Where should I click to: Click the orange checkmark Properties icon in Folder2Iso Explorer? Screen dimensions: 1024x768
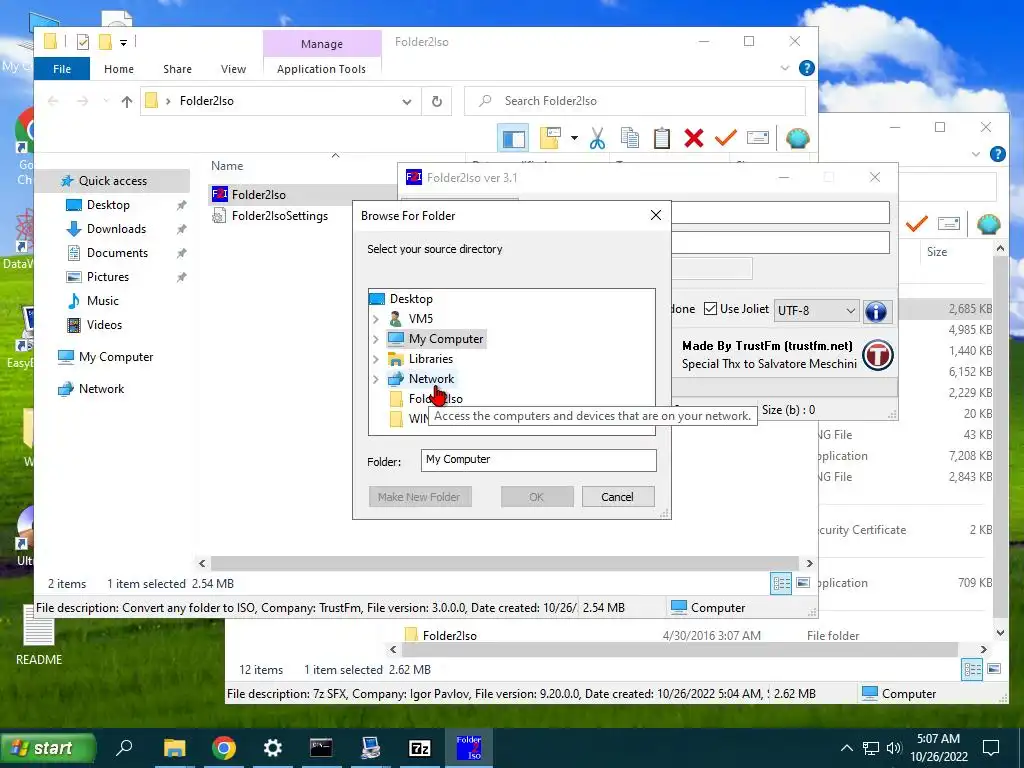coord(726,138)
